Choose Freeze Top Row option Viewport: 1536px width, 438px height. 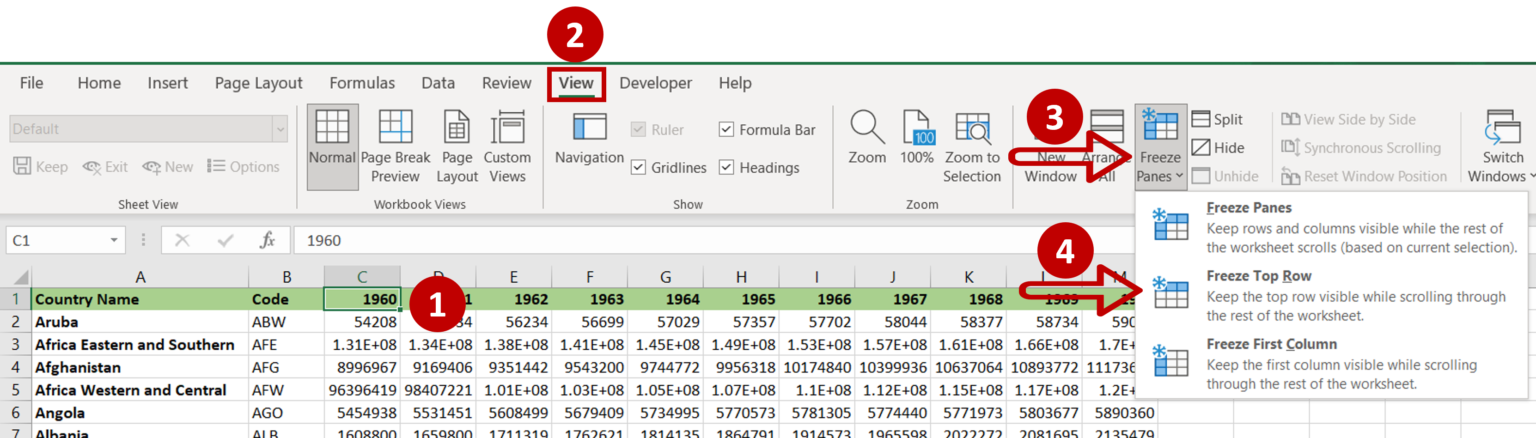1336,294
